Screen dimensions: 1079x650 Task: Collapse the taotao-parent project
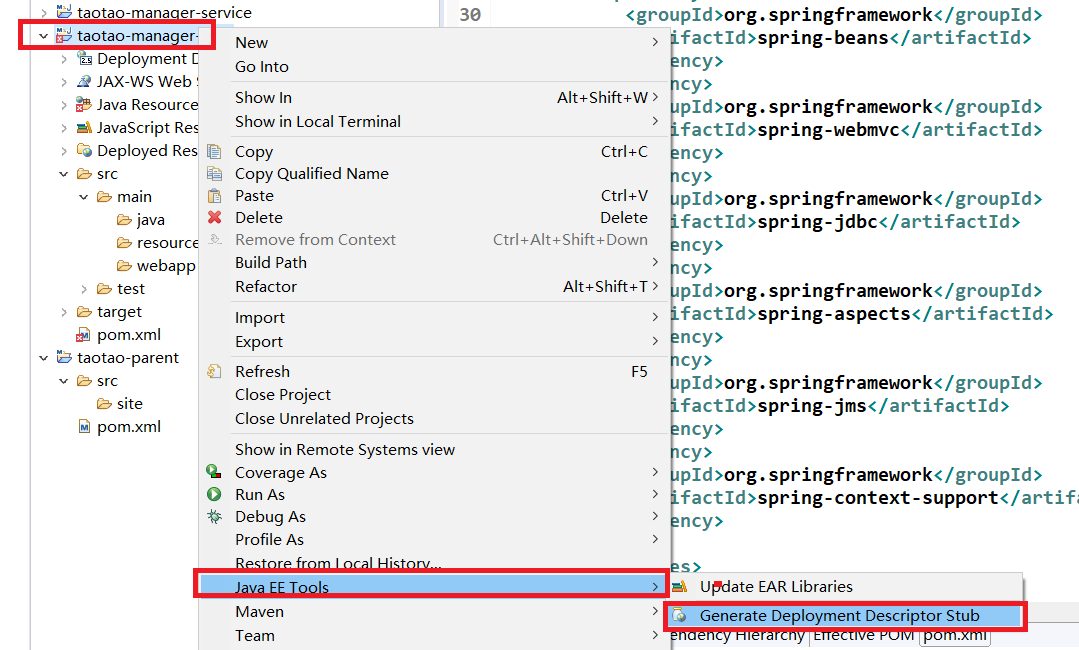44,358
